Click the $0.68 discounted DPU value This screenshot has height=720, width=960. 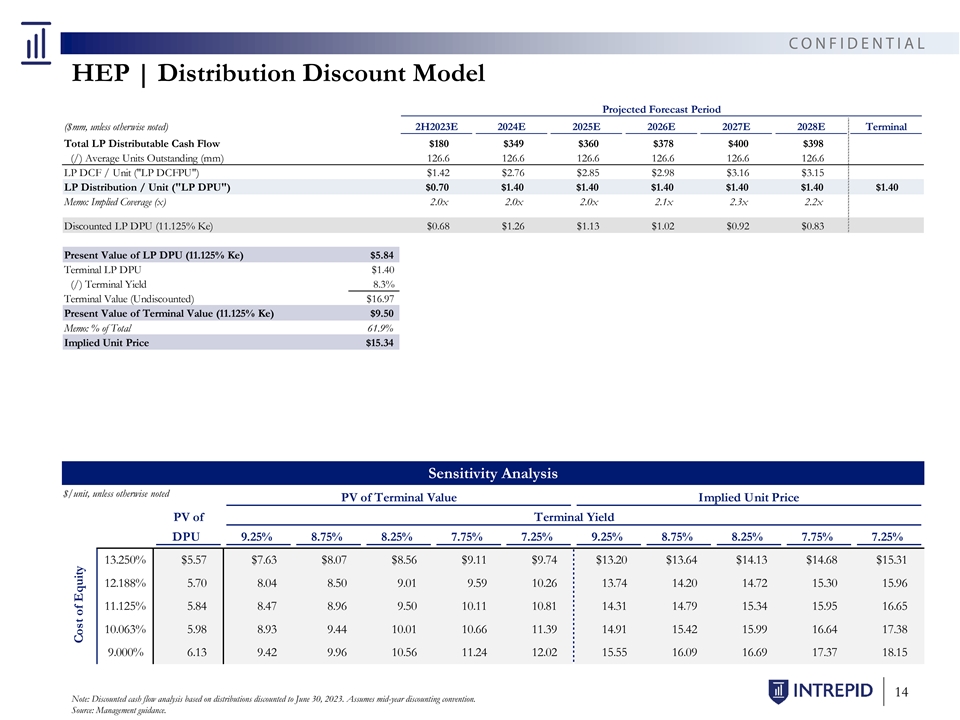pos(438,226)
